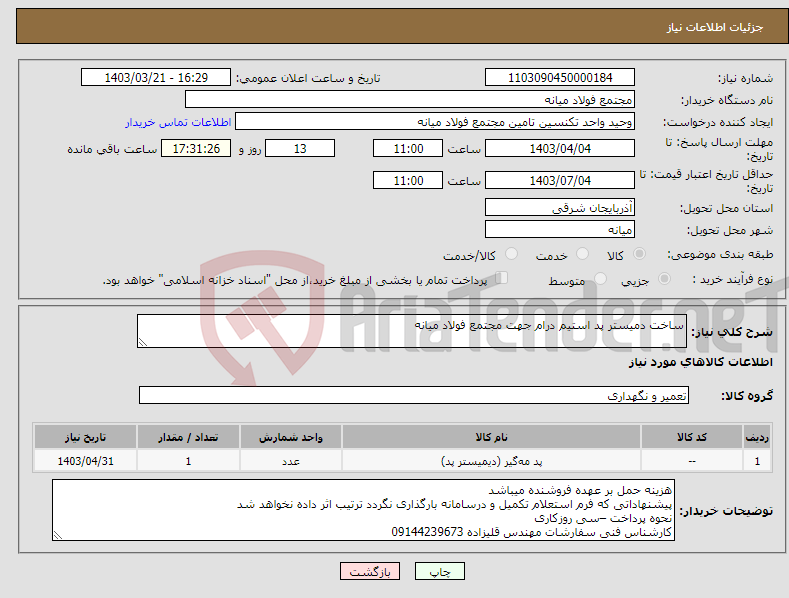Click the کد کالا column header
Viewport: 789px width, 598px height.
point(692,437)
